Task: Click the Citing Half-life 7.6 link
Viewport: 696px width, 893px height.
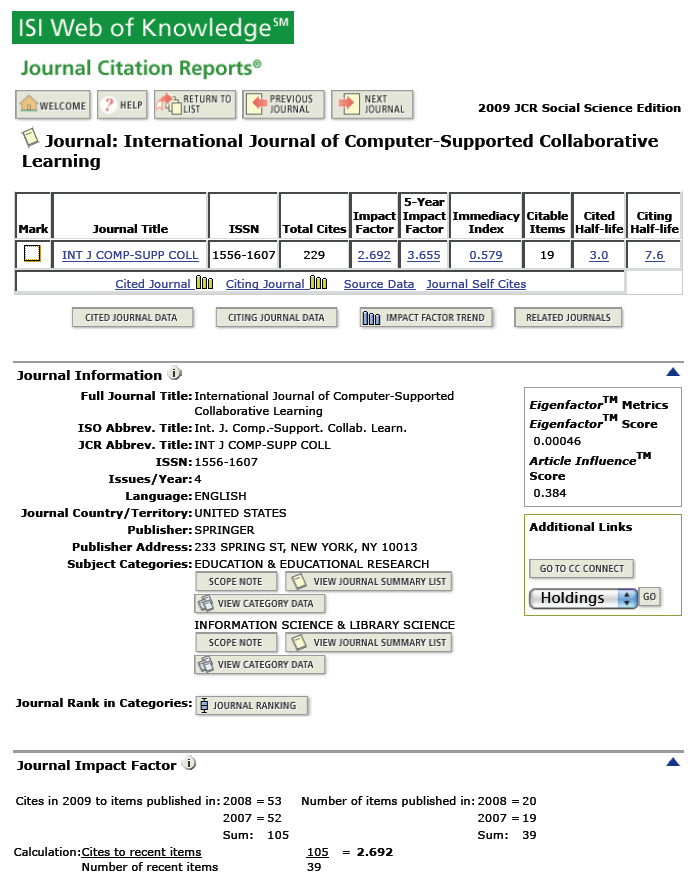Action: click(654, 255)
